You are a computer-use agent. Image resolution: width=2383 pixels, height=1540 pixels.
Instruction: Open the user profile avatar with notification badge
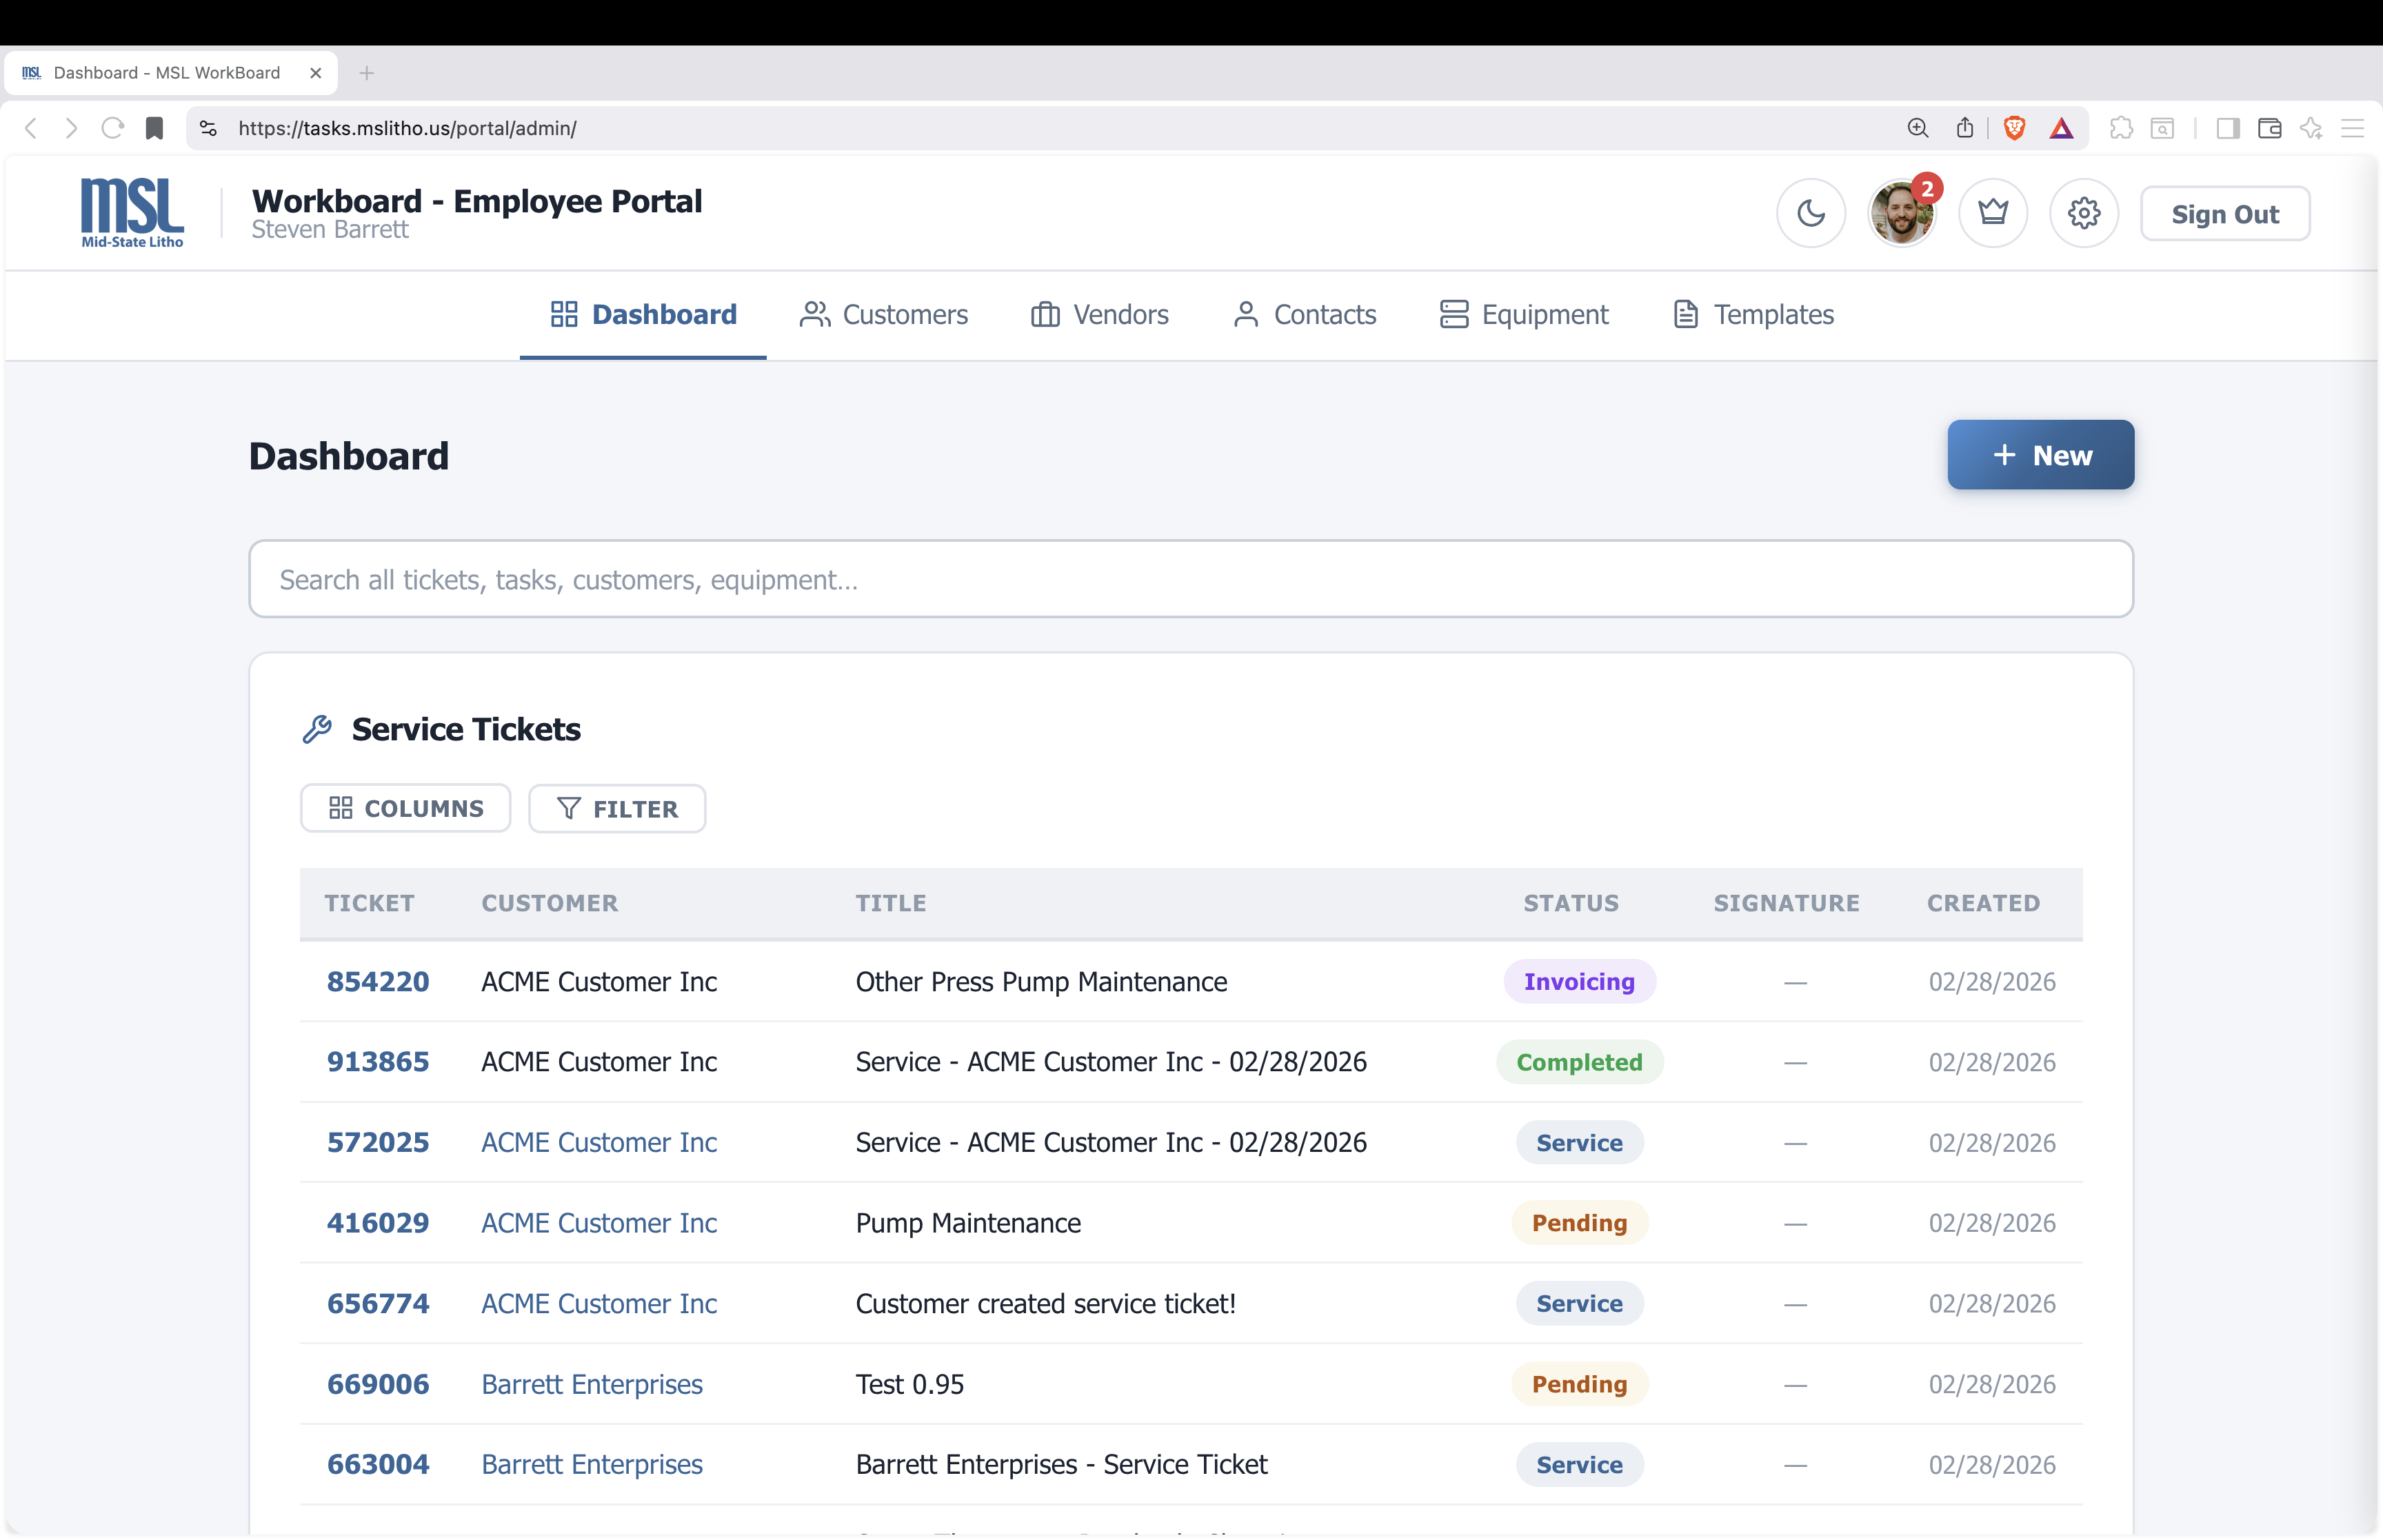[x=1901, y=213]
